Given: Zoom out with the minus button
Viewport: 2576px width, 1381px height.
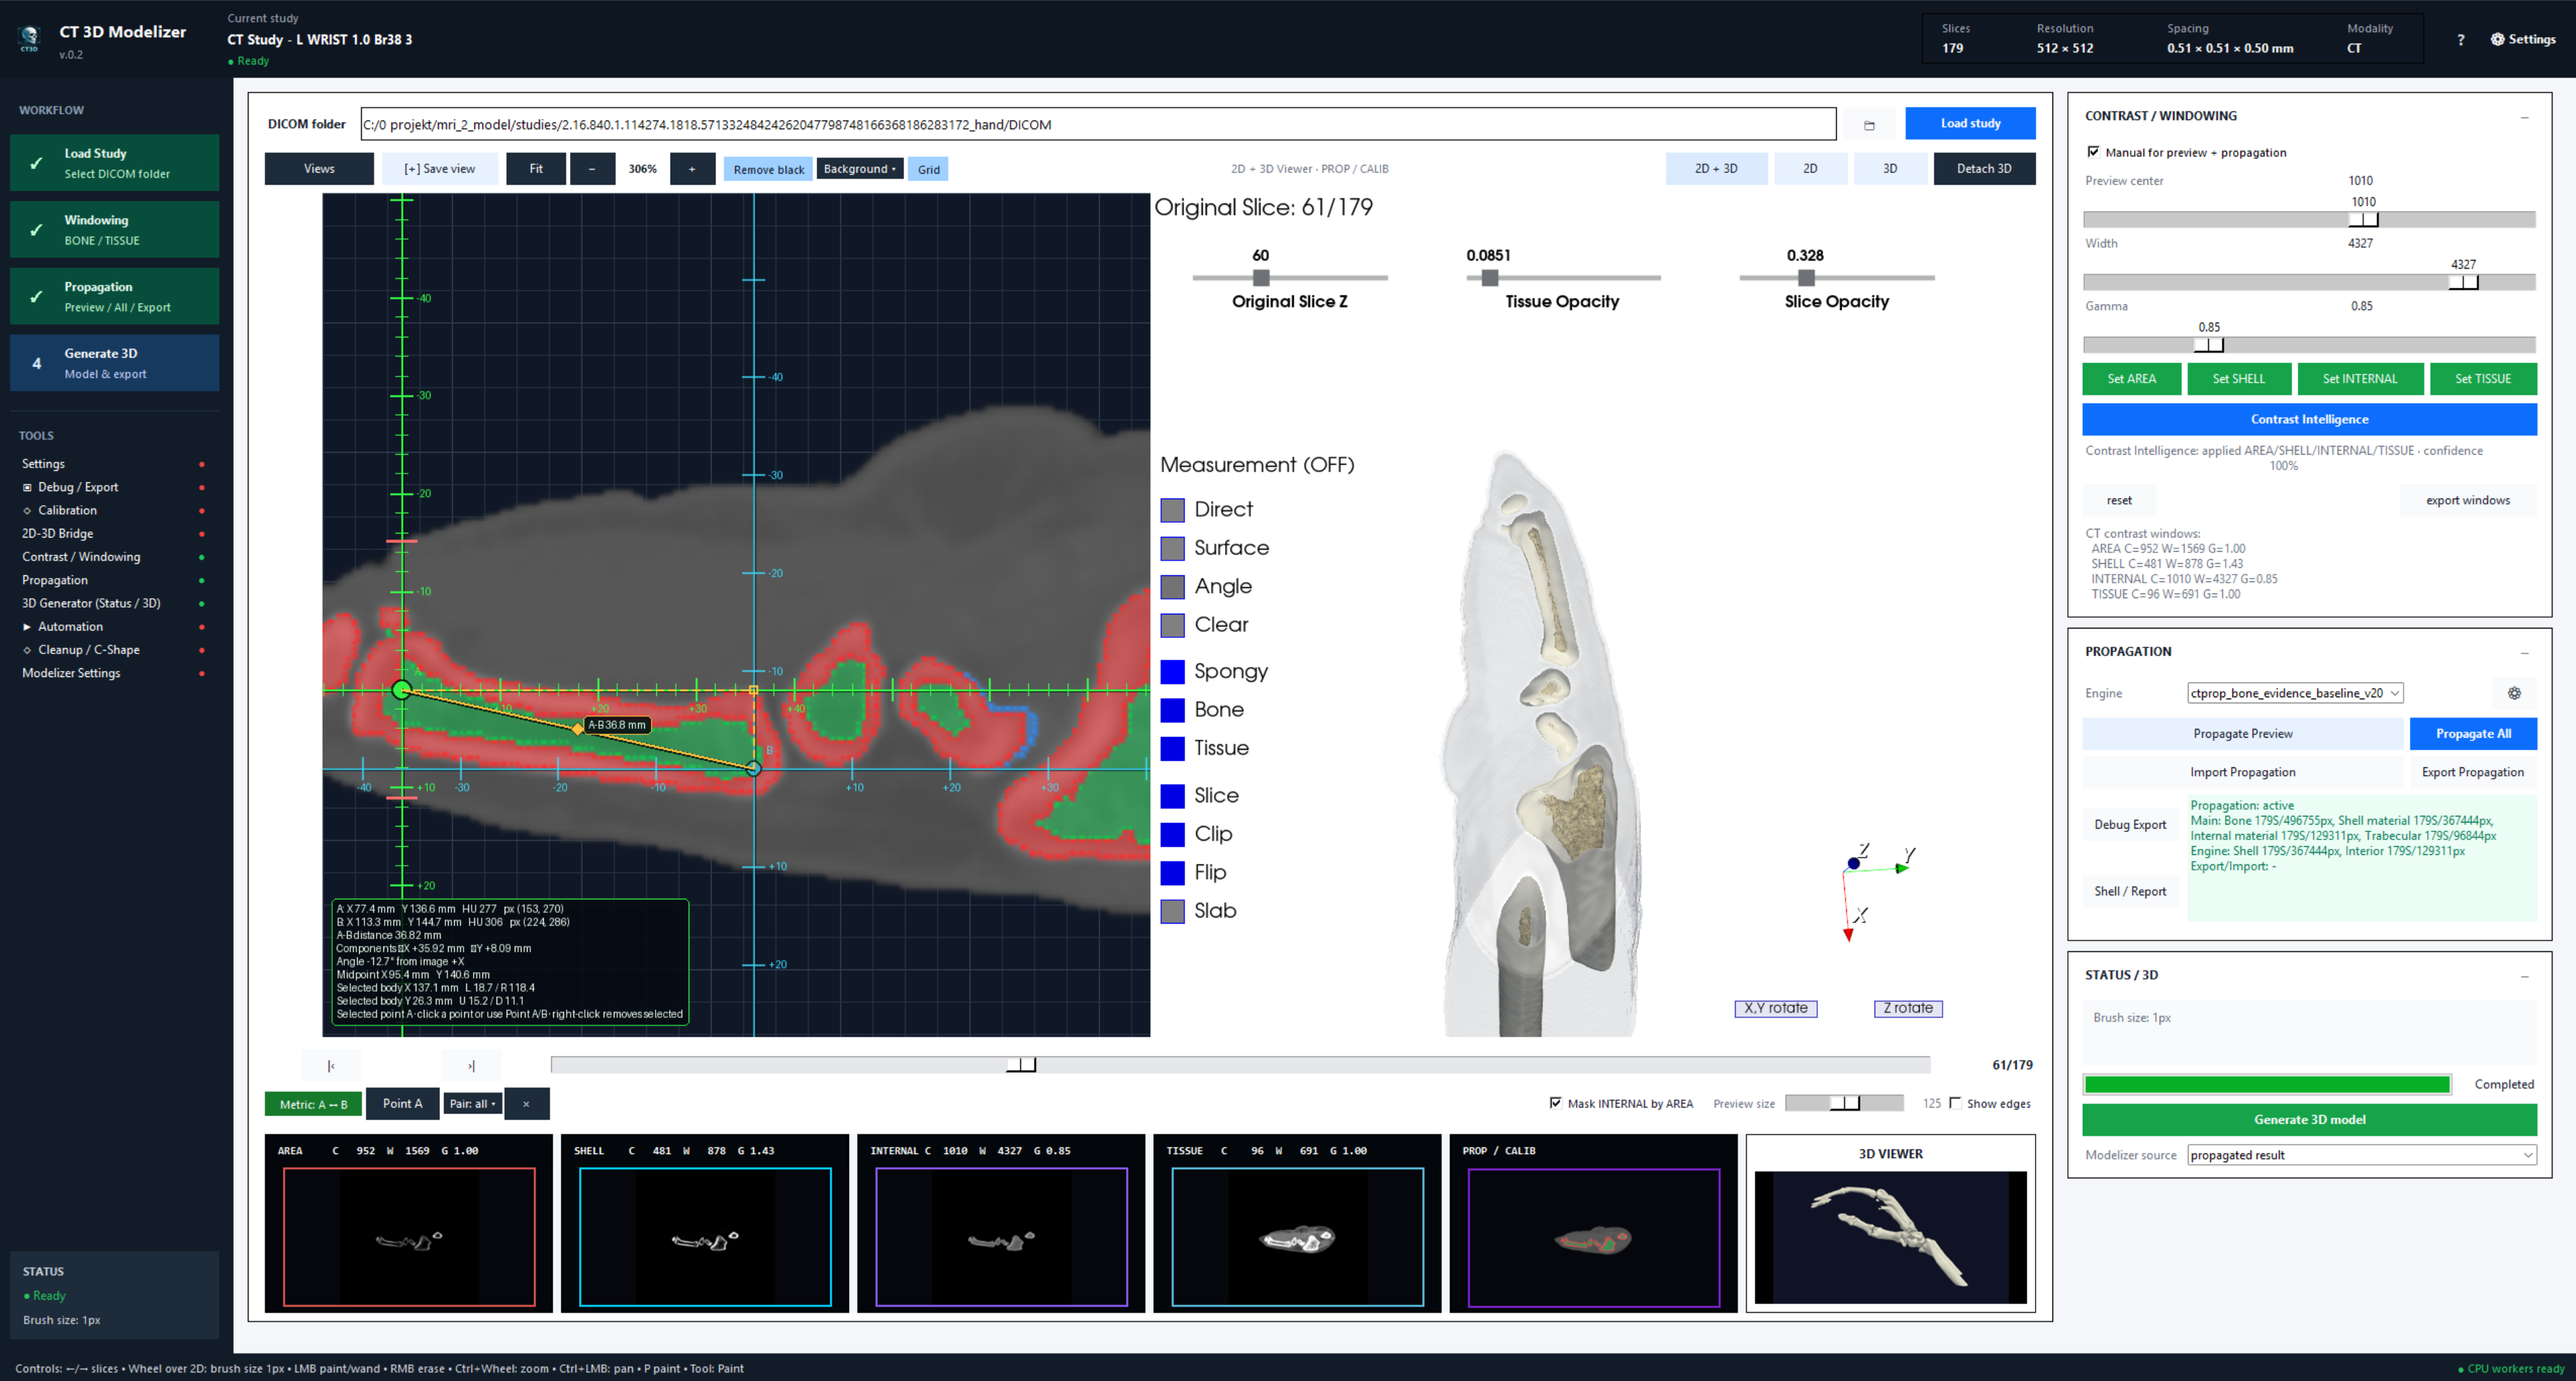Looking at the screenshot, I should (592, 169).
